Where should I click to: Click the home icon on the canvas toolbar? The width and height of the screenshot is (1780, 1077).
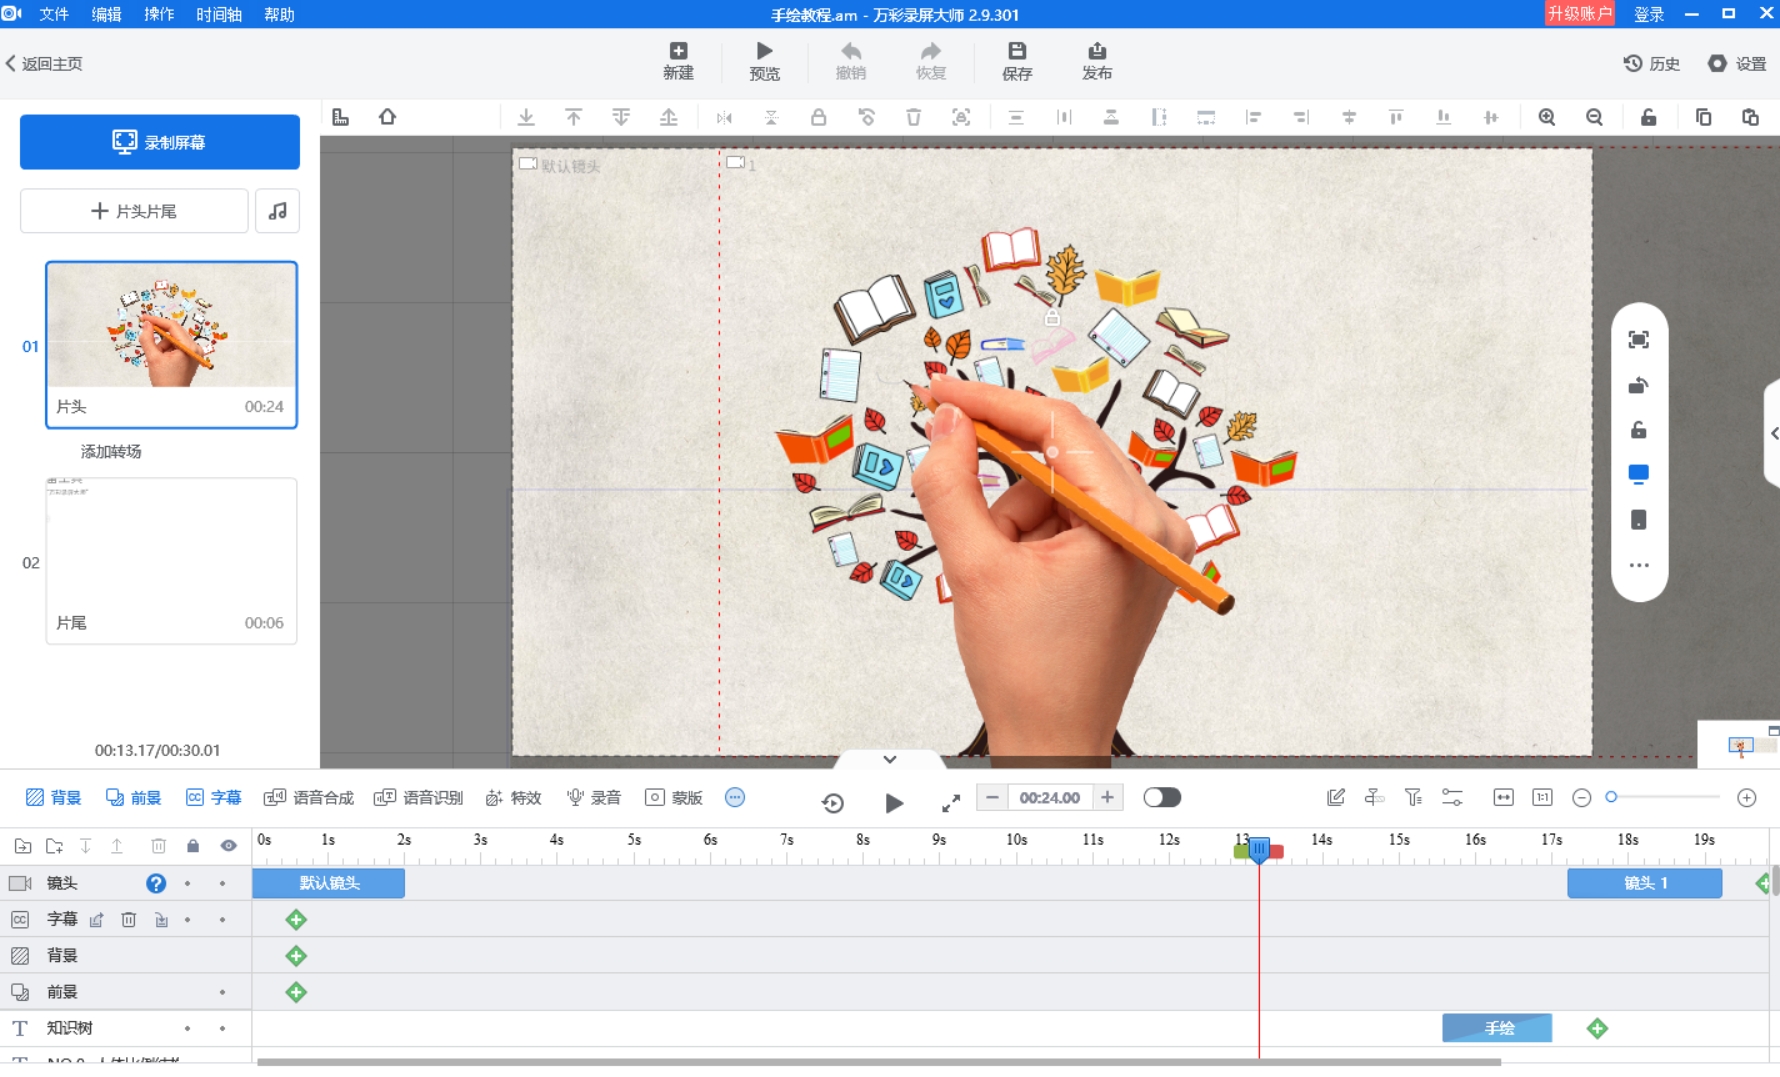tap(387, 117)
